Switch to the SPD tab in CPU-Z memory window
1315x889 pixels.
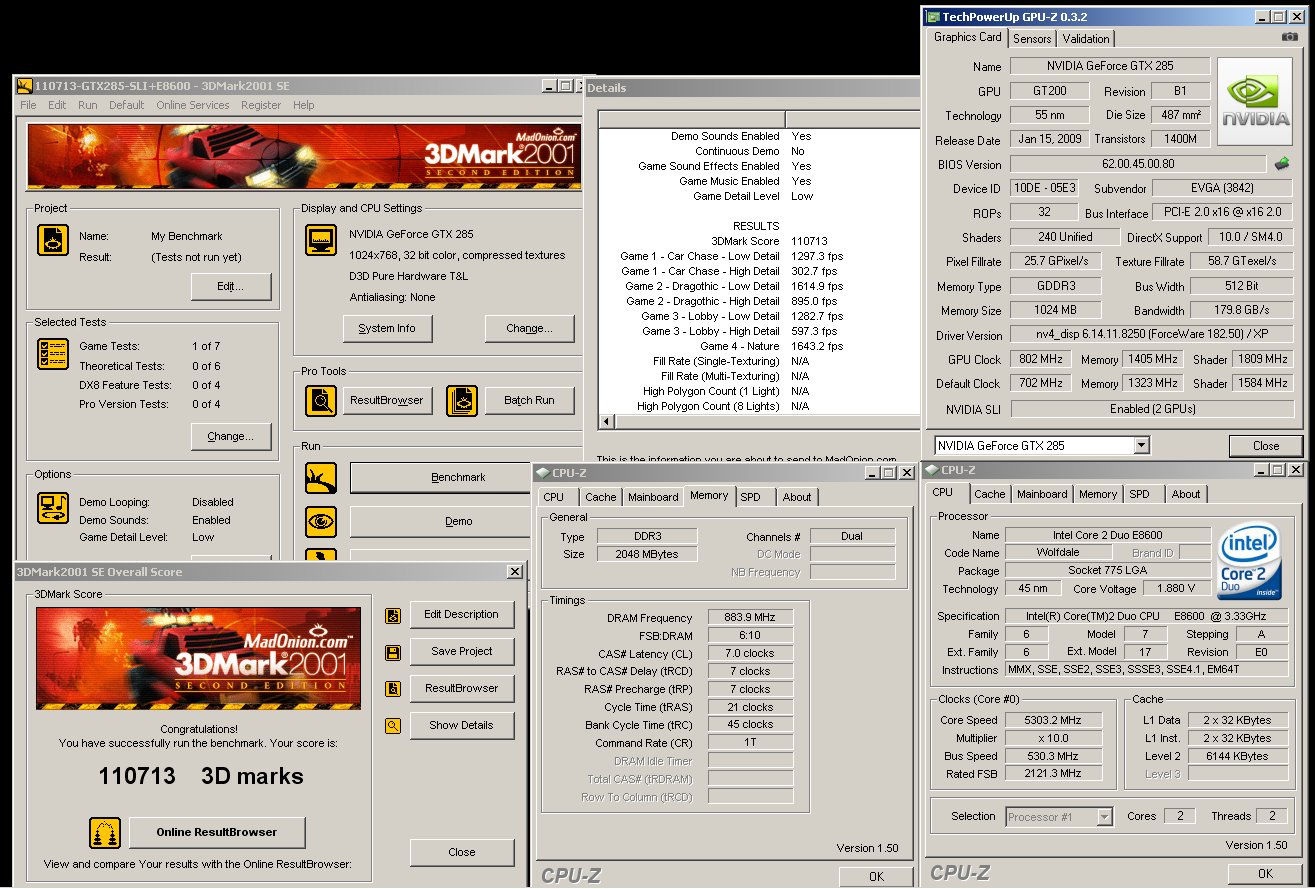click(750, 497)
